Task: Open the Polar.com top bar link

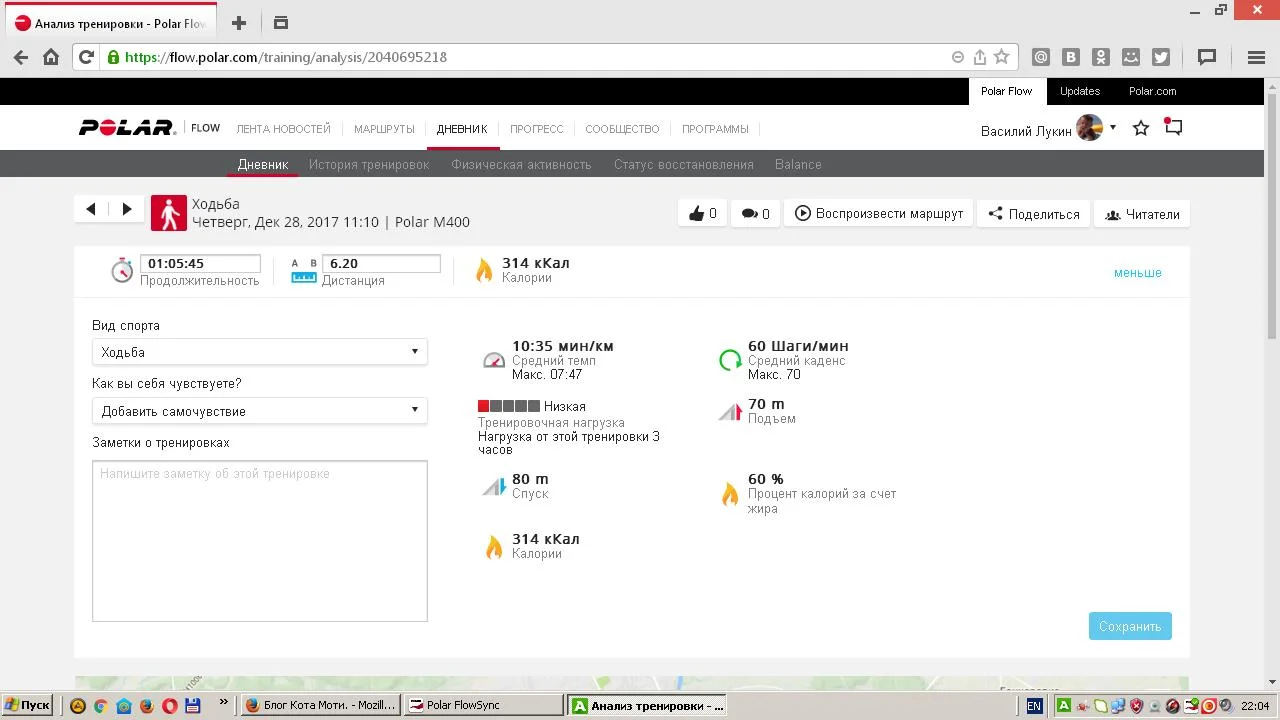Action: pos(1153,91)
